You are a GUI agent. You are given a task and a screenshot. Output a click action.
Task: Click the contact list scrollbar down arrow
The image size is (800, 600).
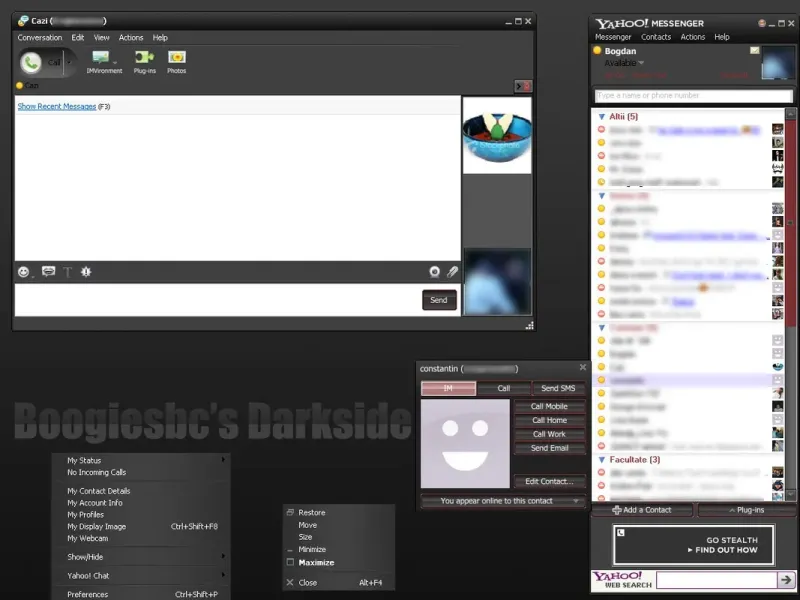pos(790,495)
